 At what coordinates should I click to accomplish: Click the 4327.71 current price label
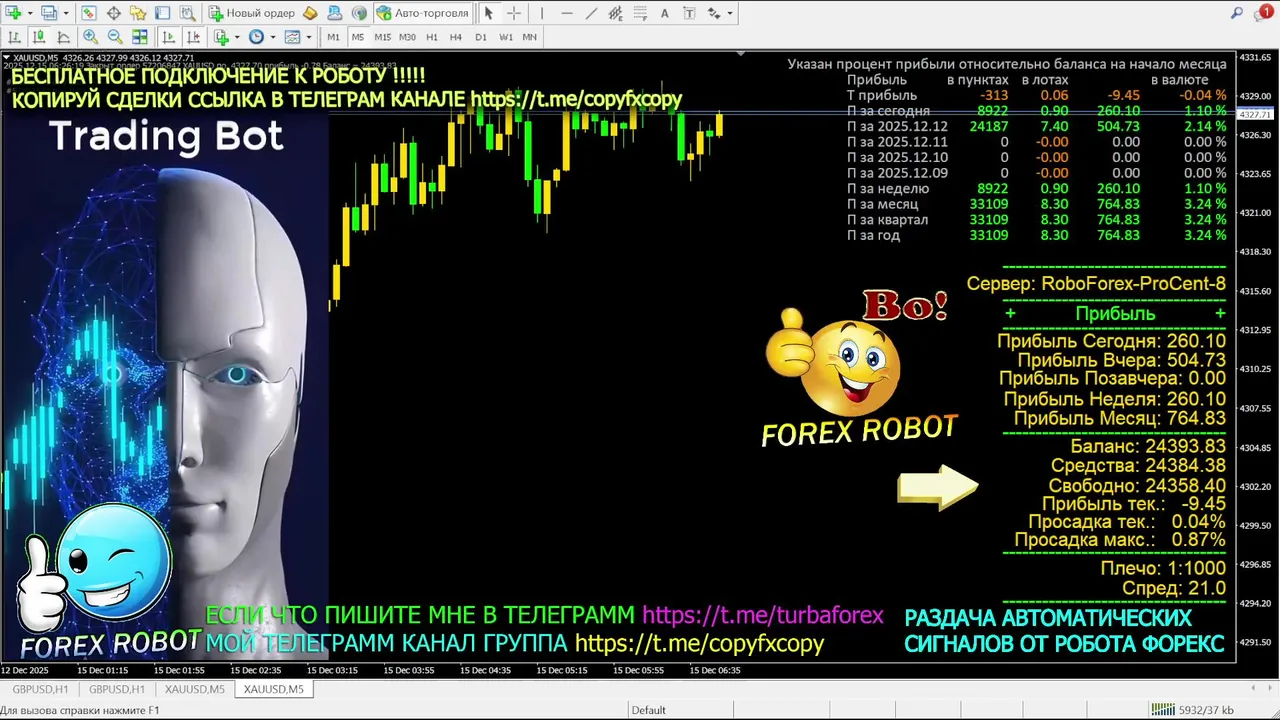[1256, 115]
